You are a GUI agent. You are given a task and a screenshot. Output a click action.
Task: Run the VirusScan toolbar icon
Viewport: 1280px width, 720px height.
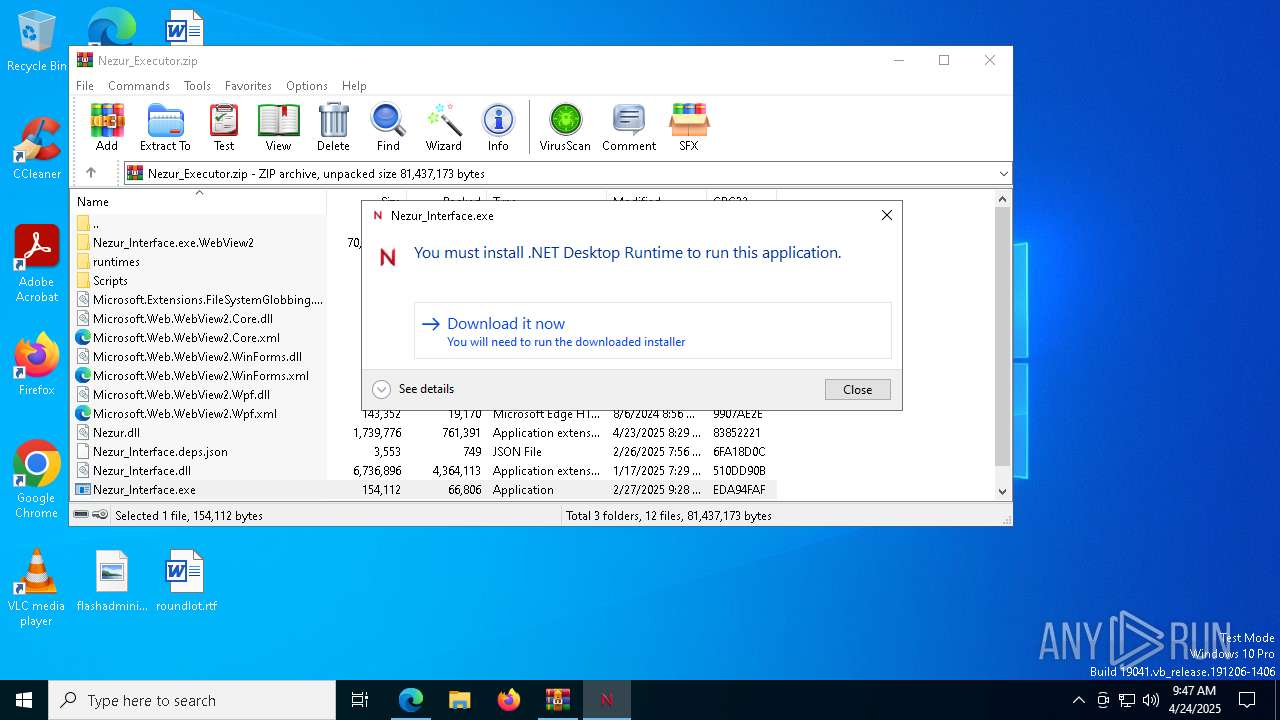(x=565, y=127)
